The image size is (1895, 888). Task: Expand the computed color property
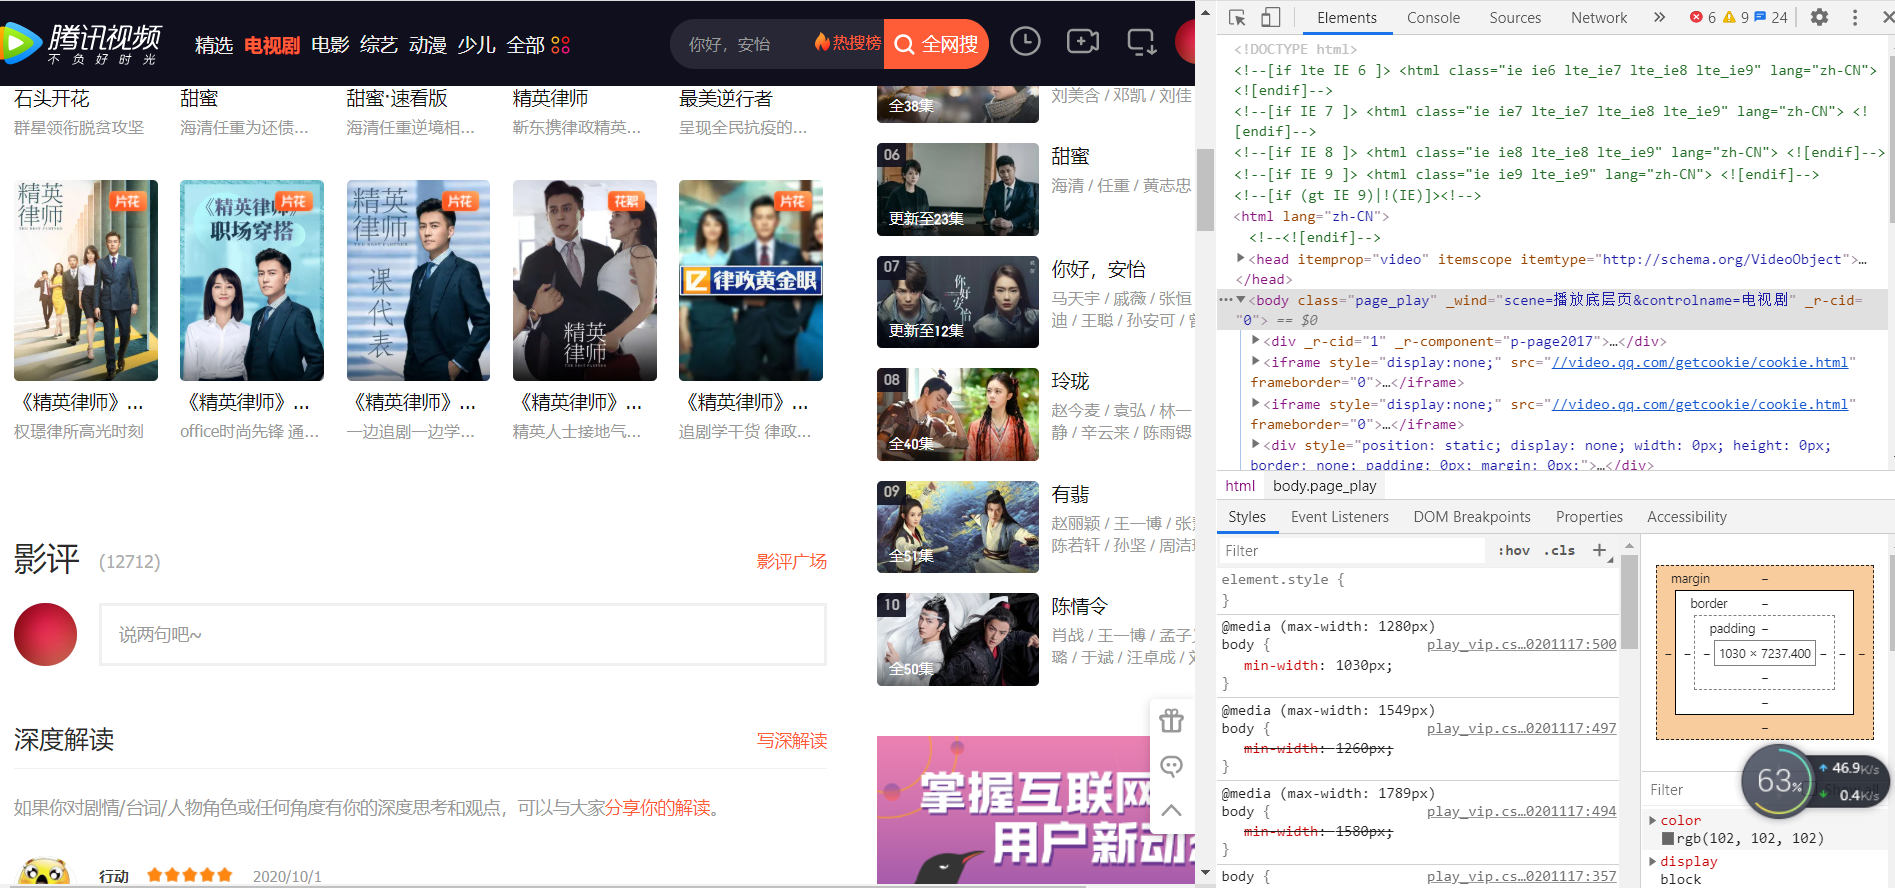pyautogui.click(x=1653, y=820)
